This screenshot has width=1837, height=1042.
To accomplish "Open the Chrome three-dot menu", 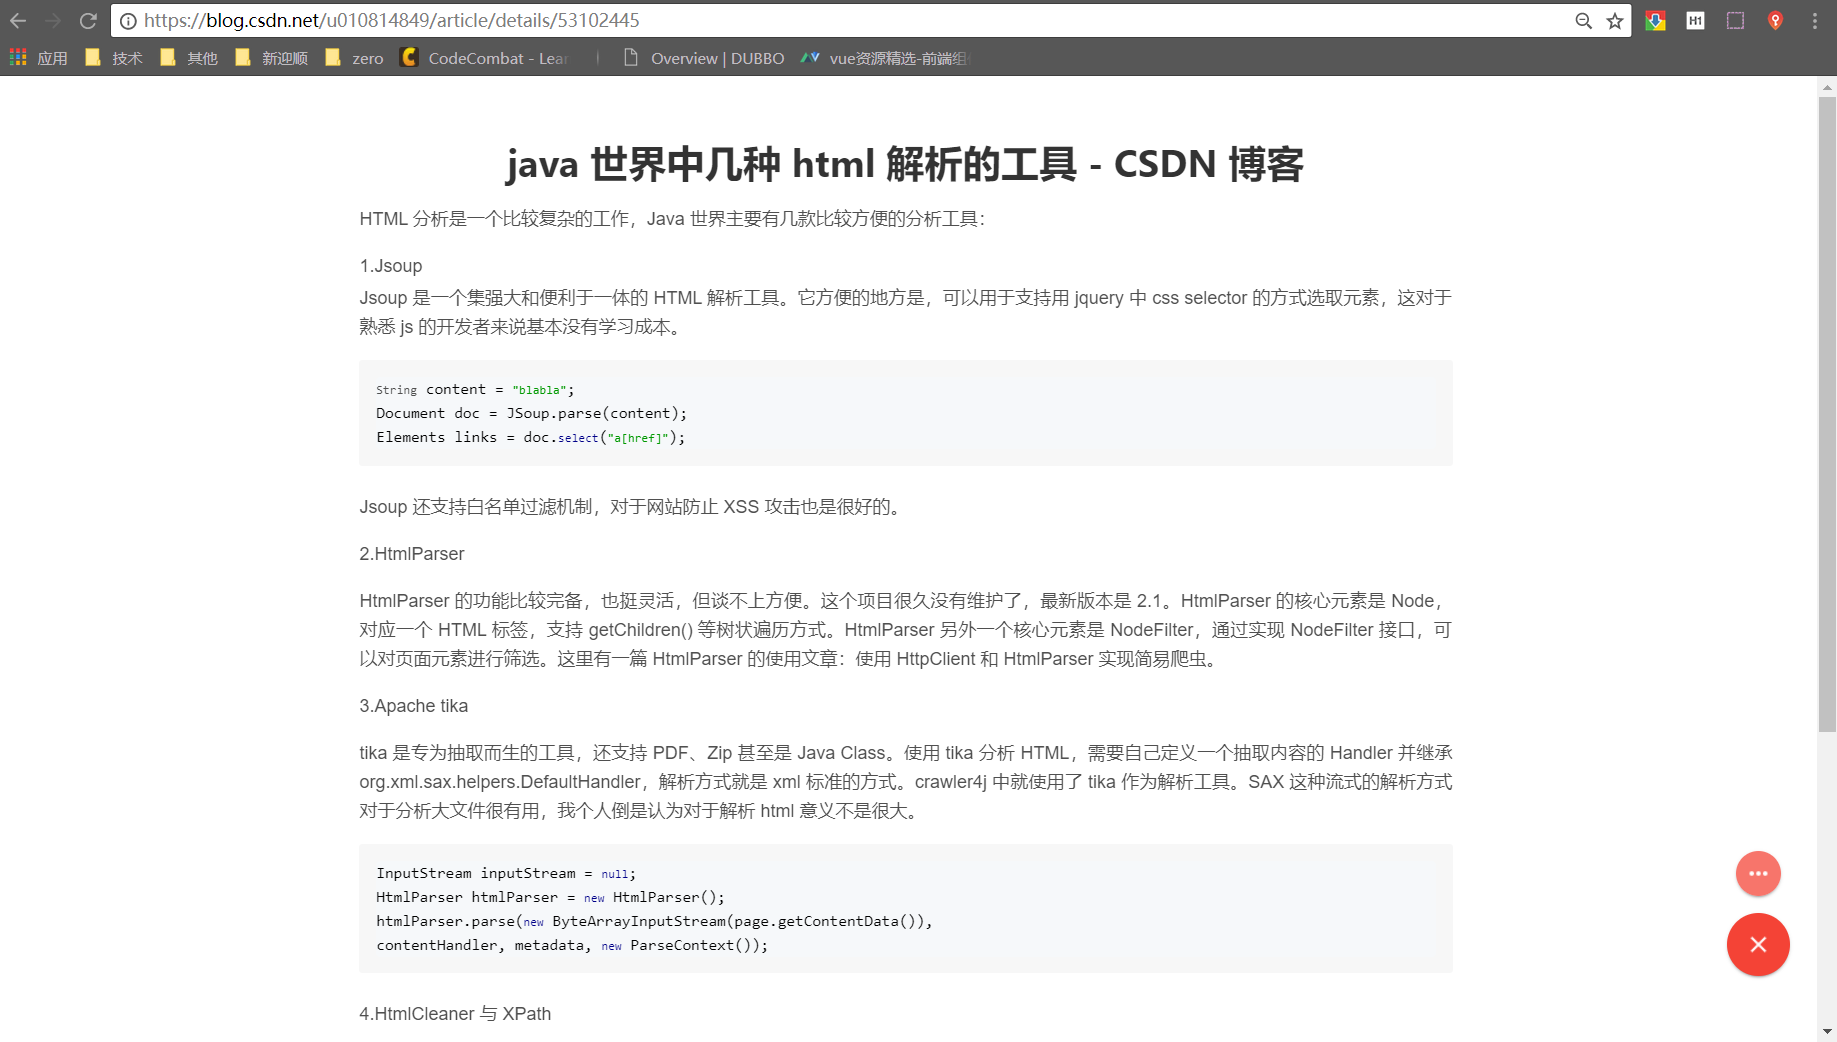I will pyautogui.click(x=1815, y=20).
